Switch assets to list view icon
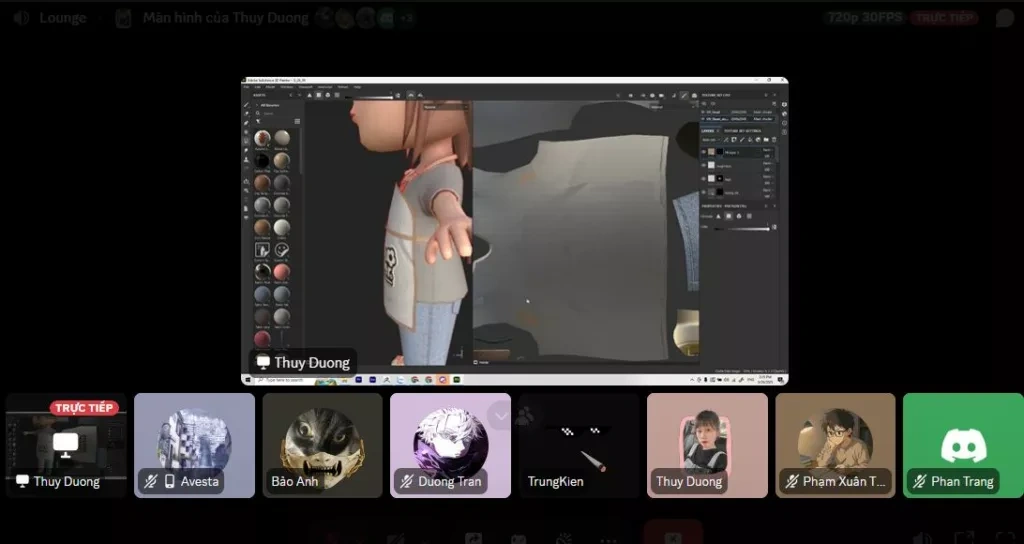Screen dimensions: 1024x544 [x=297, y=121]
